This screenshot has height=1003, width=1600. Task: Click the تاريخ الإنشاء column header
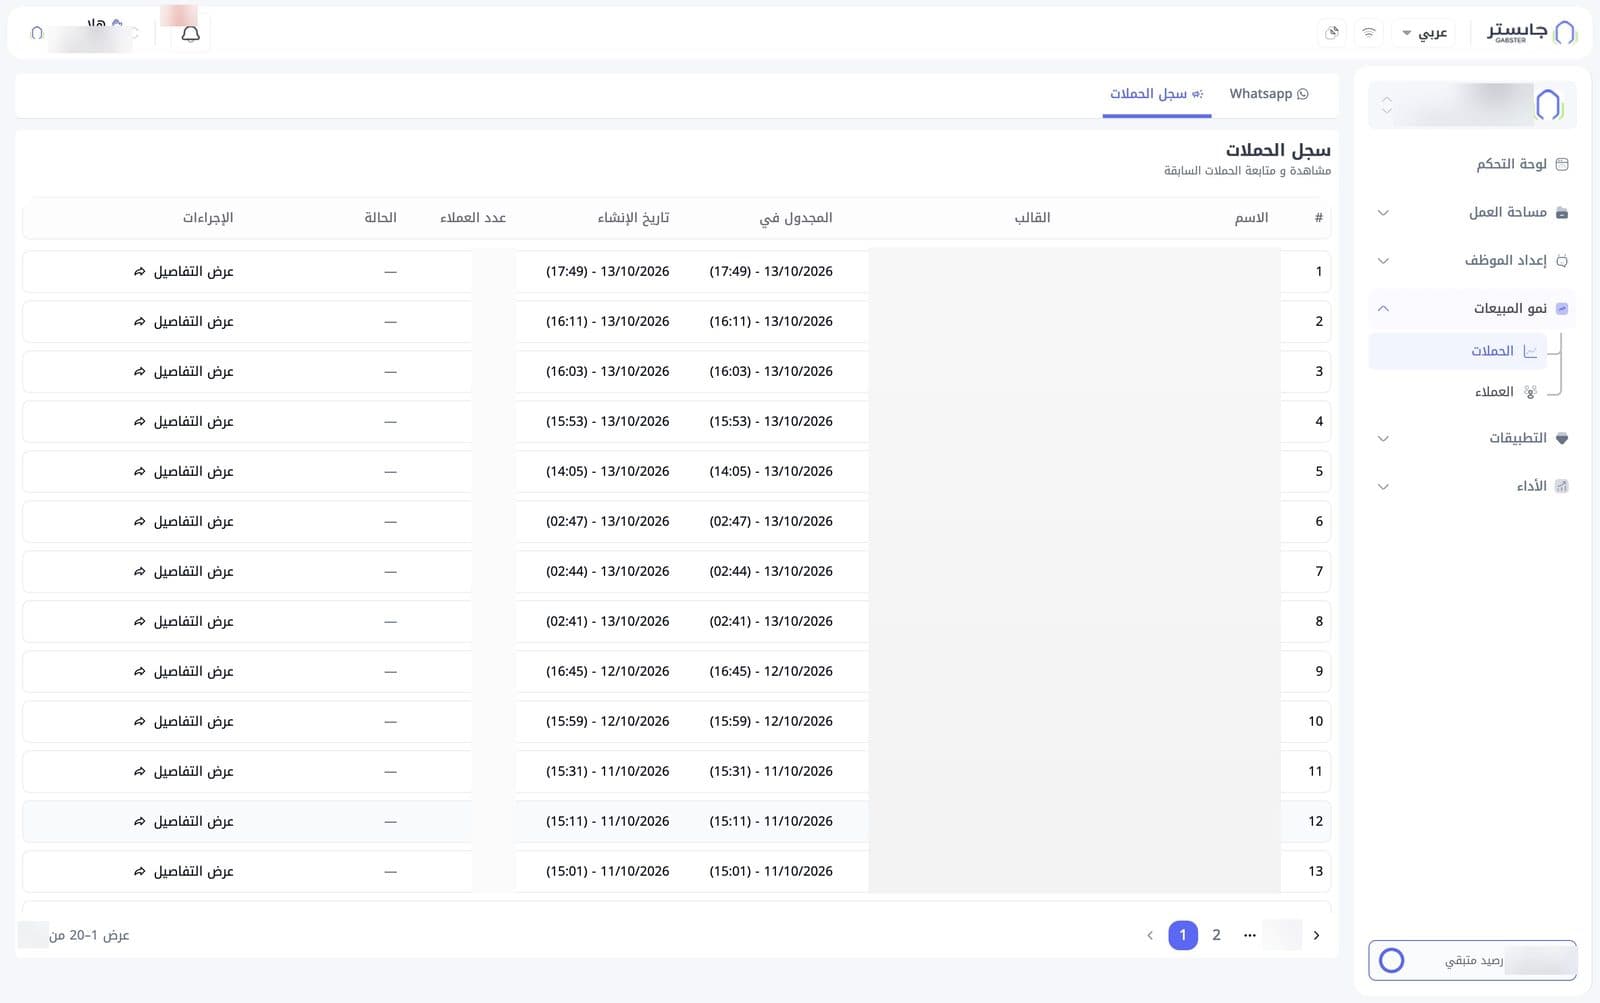click(x=633, y=217)
